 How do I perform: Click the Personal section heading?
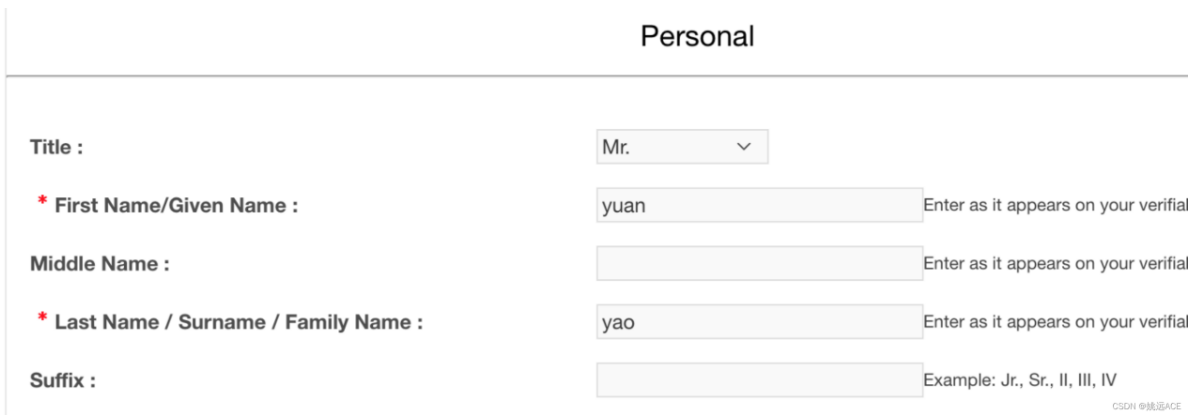click(x=697, y=37)
